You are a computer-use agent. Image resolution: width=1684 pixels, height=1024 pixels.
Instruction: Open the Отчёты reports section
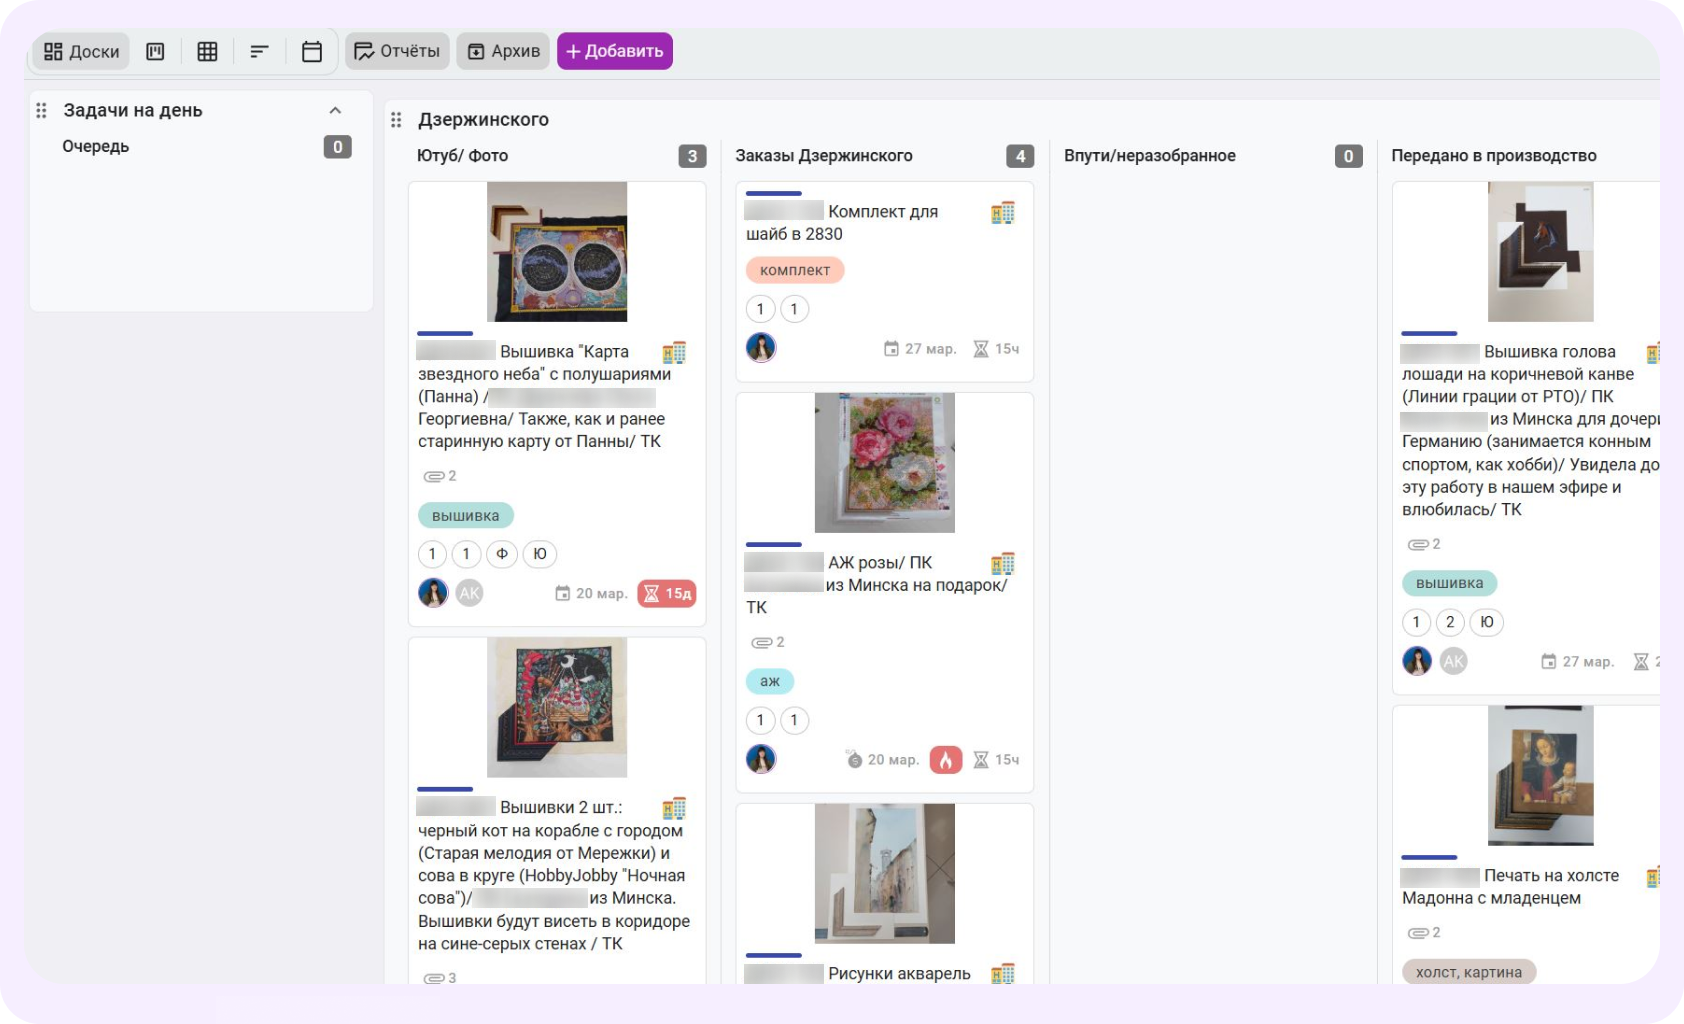397,51
